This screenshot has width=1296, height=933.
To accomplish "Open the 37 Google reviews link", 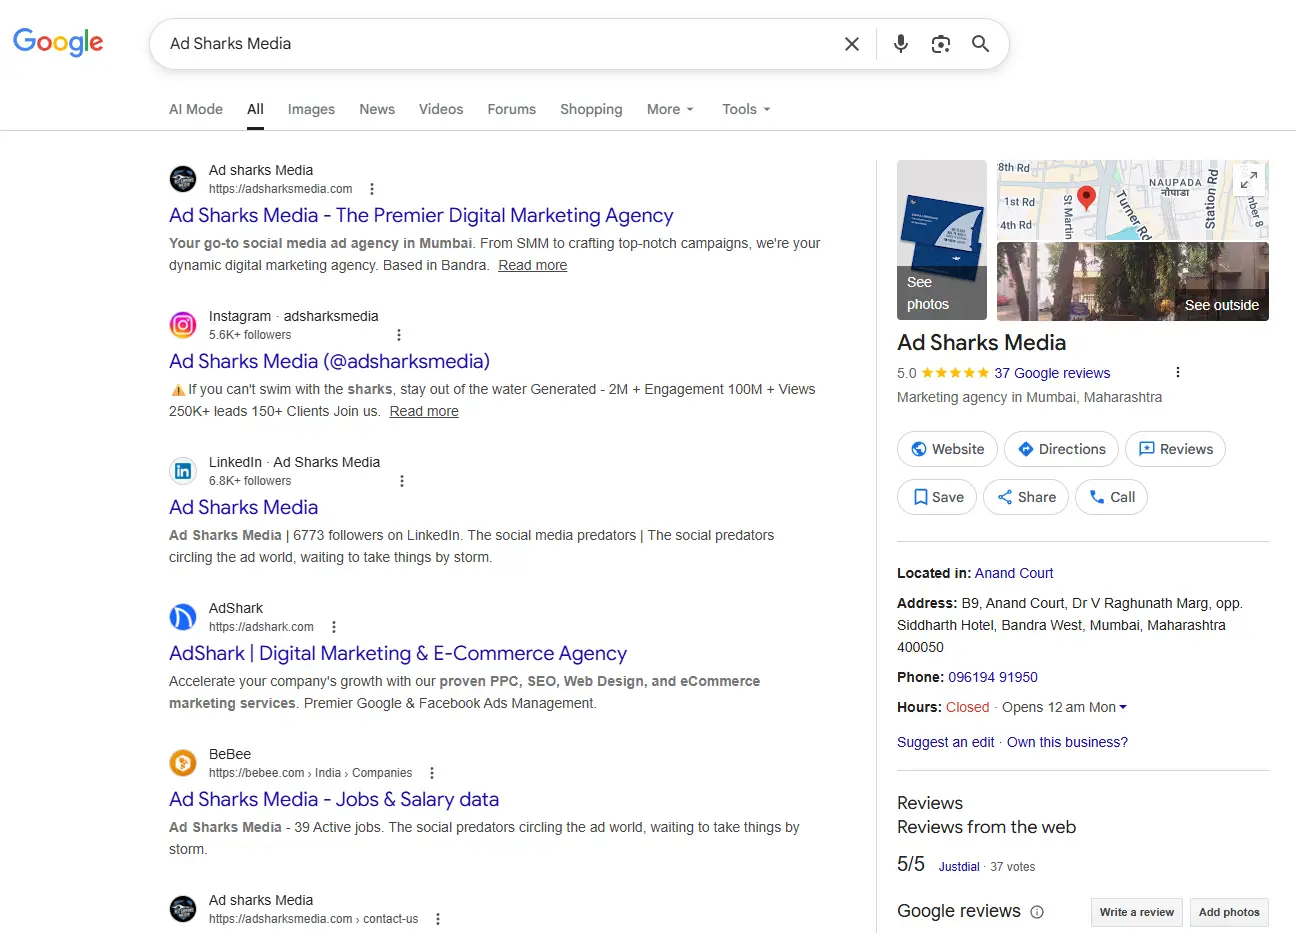I will [1052, 373].
